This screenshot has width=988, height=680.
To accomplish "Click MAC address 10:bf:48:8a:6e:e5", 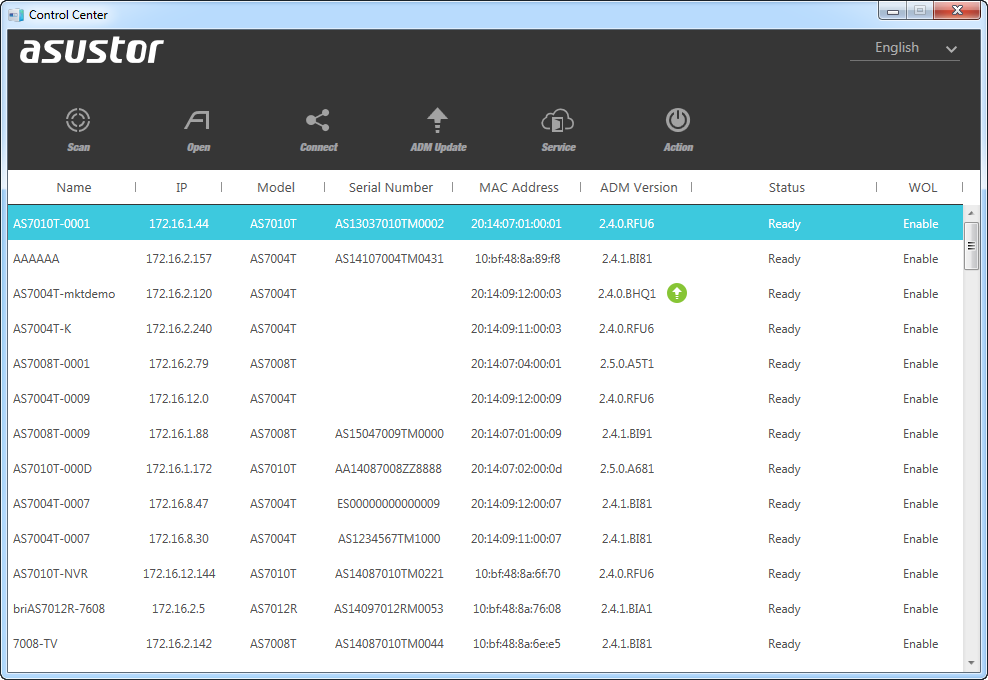I will click(x=517, y=643).
